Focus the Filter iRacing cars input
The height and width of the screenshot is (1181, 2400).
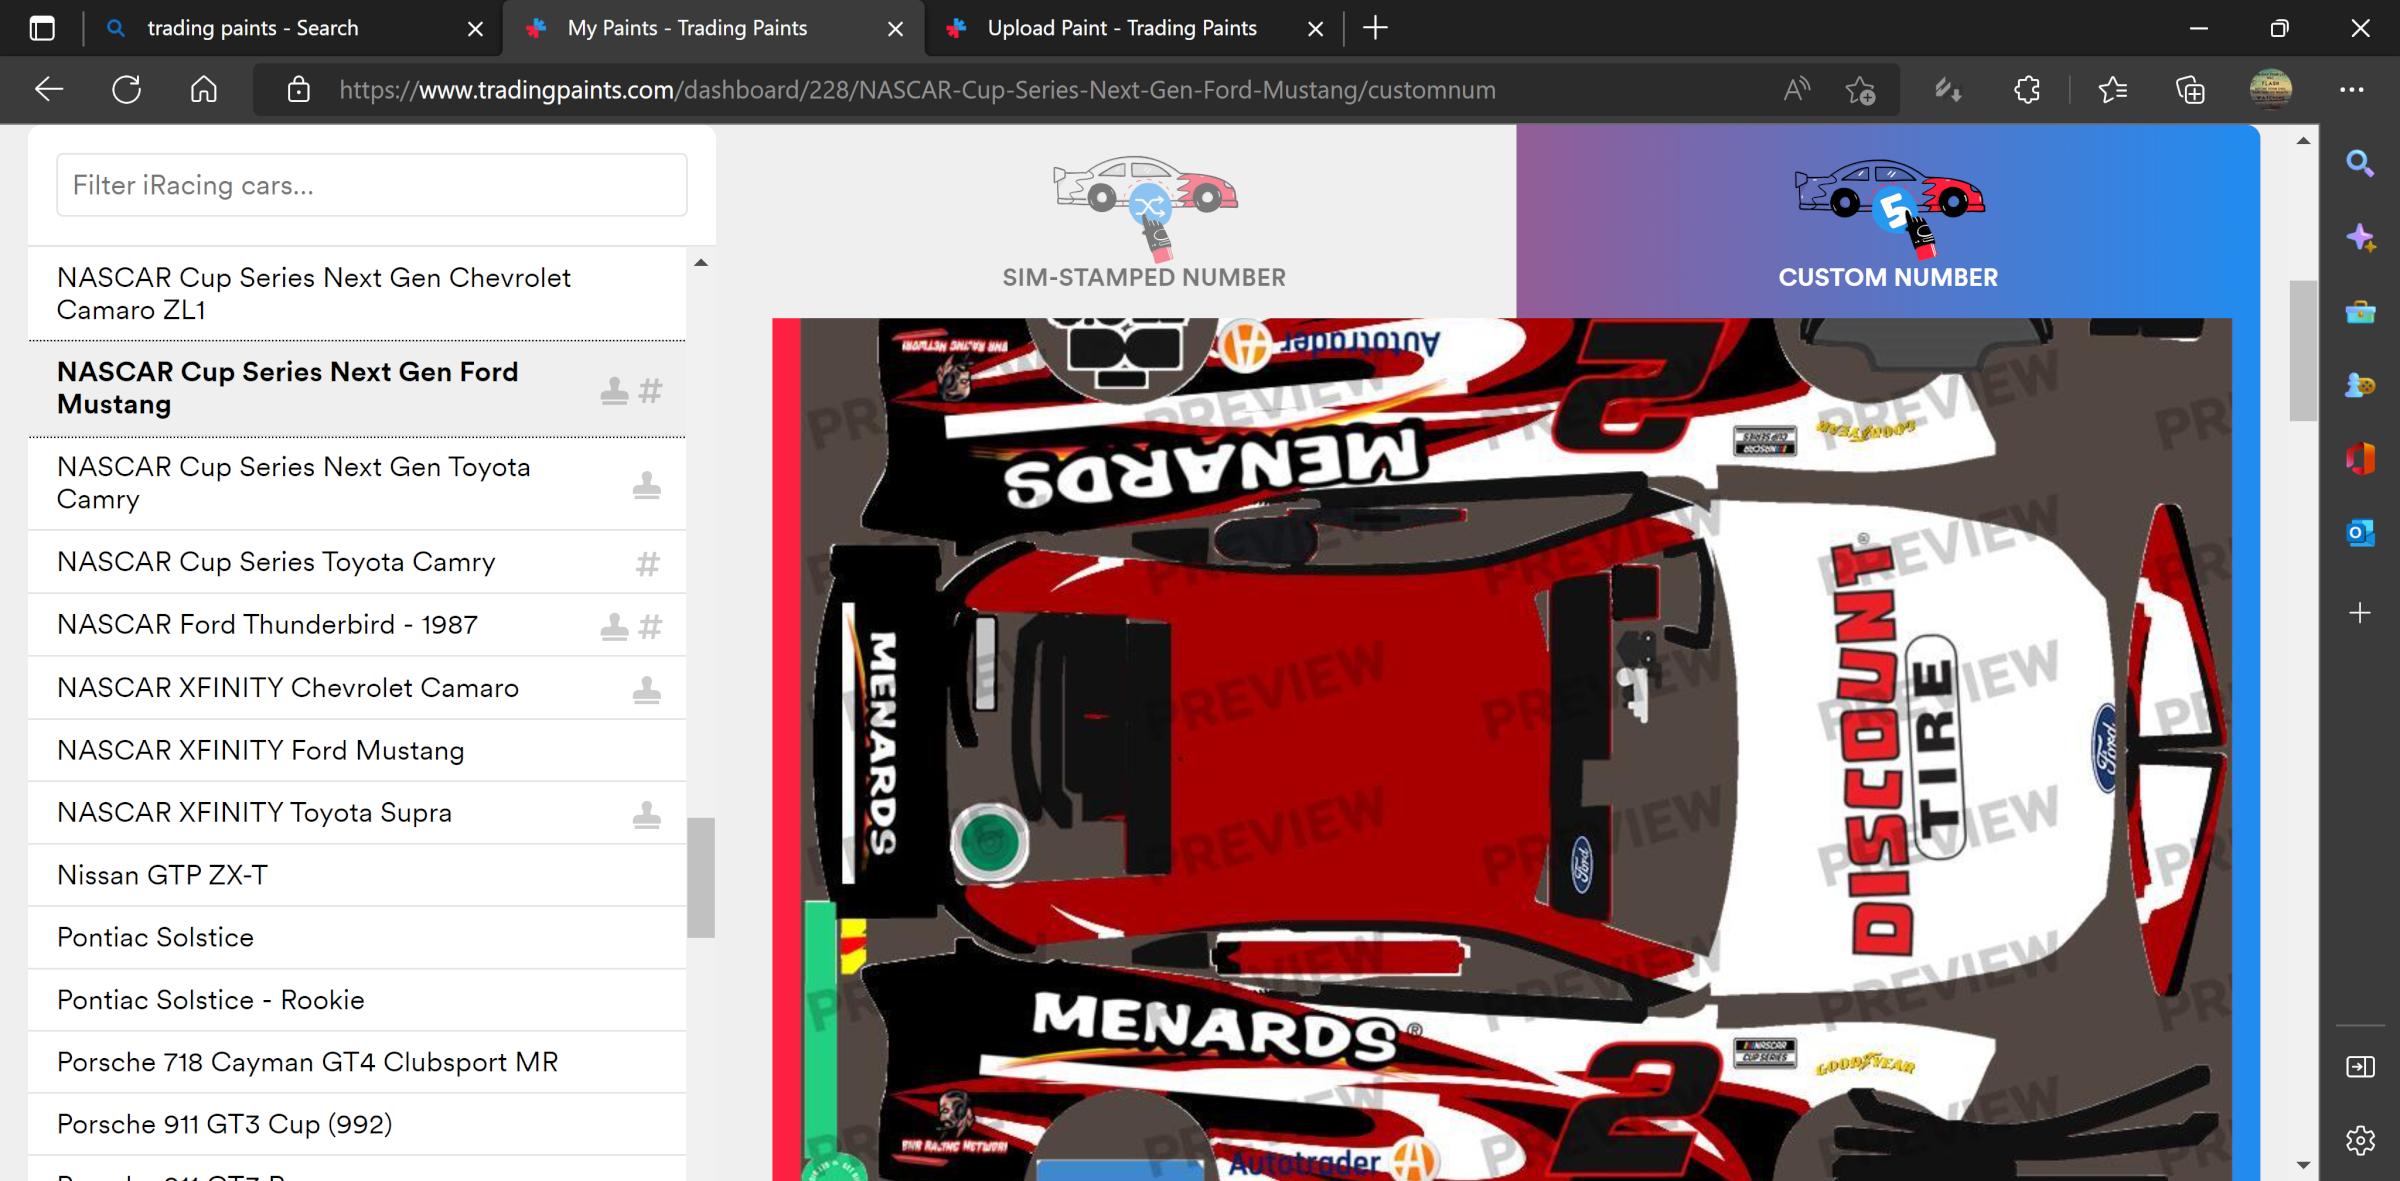point(372,185)
